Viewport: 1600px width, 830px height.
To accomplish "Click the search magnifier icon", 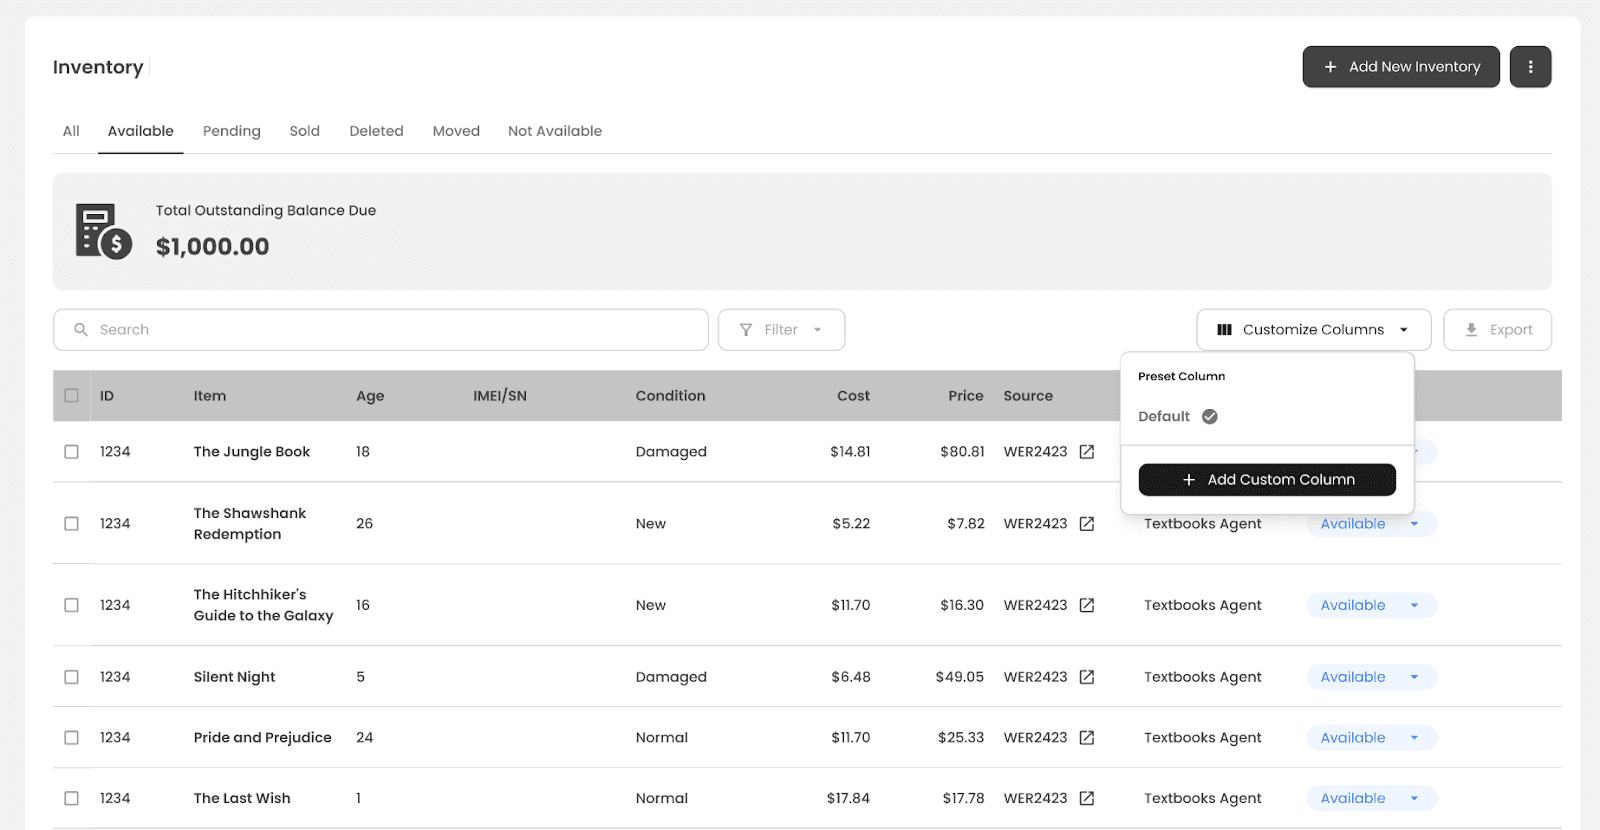I will point(81,330).
